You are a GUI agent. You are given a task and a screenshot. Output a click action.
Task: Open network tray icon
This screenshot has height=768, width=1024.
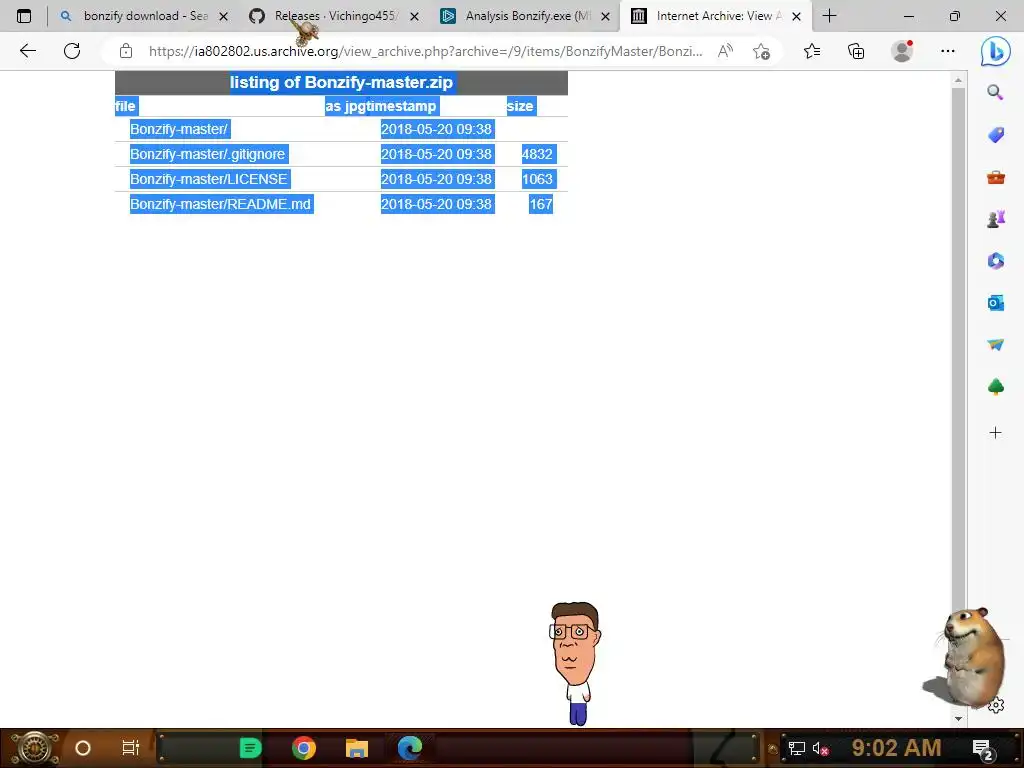796,748
